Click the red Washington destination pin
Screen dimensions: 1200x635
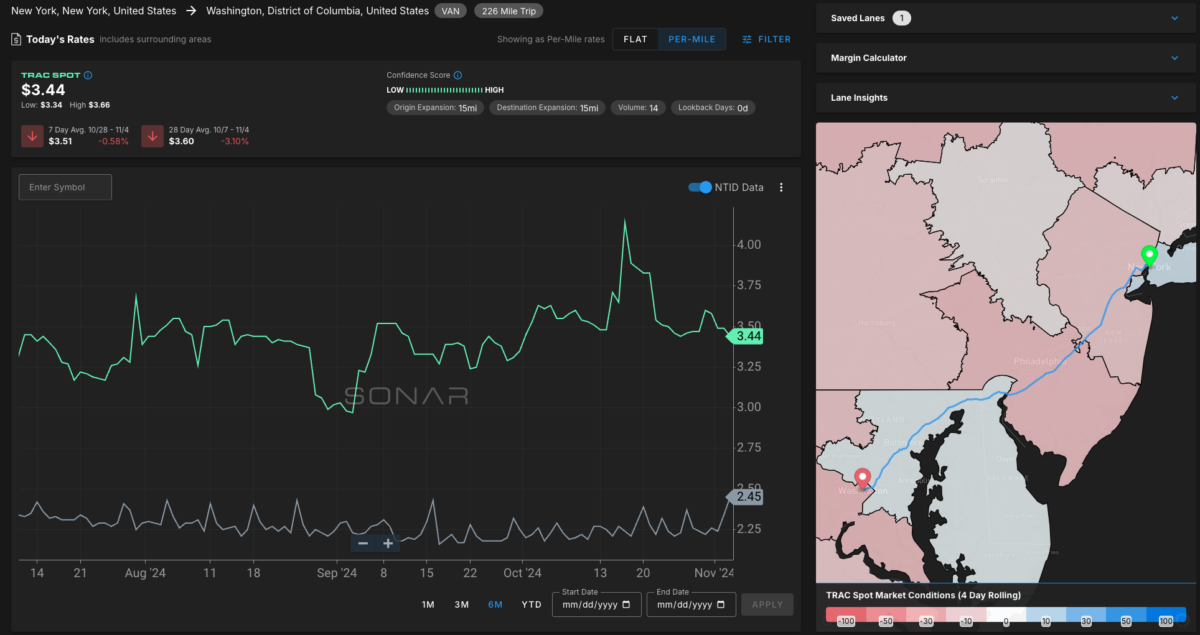click(862, 479)
